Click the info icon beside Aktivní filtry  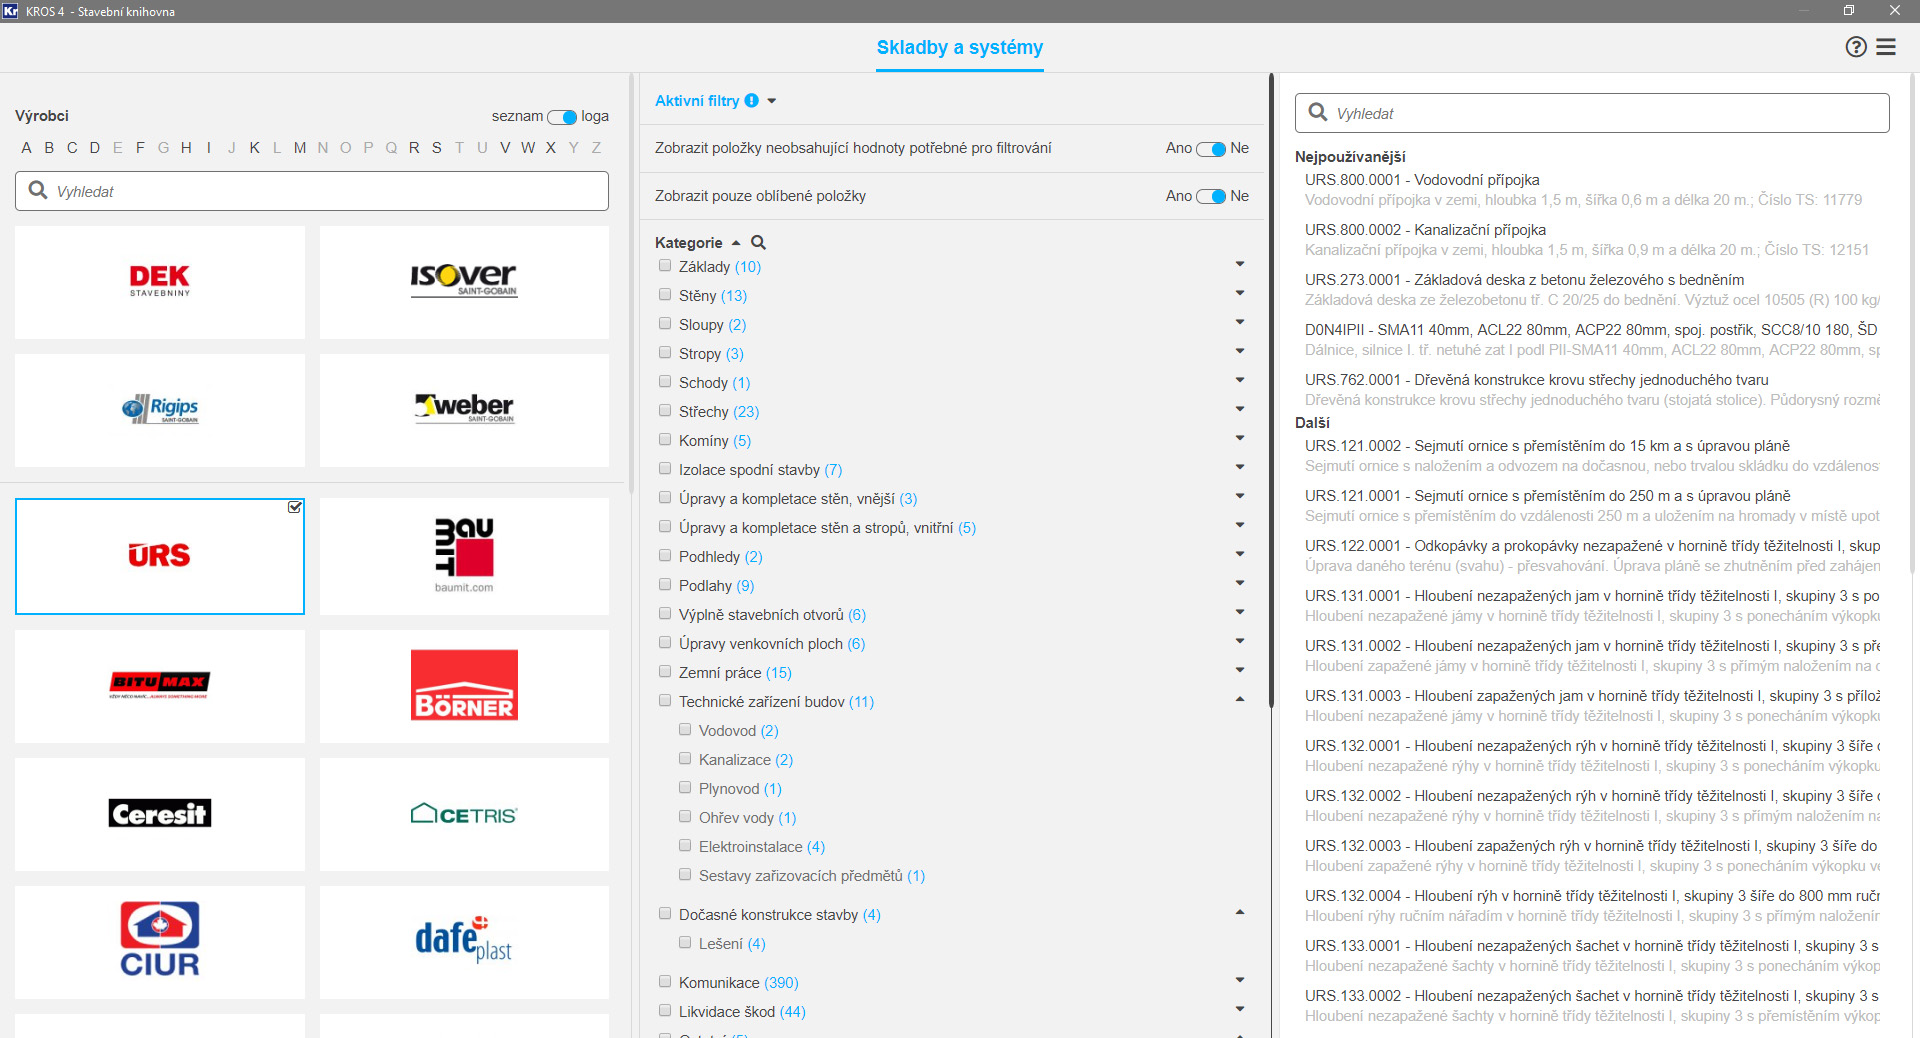click(751, 101)
